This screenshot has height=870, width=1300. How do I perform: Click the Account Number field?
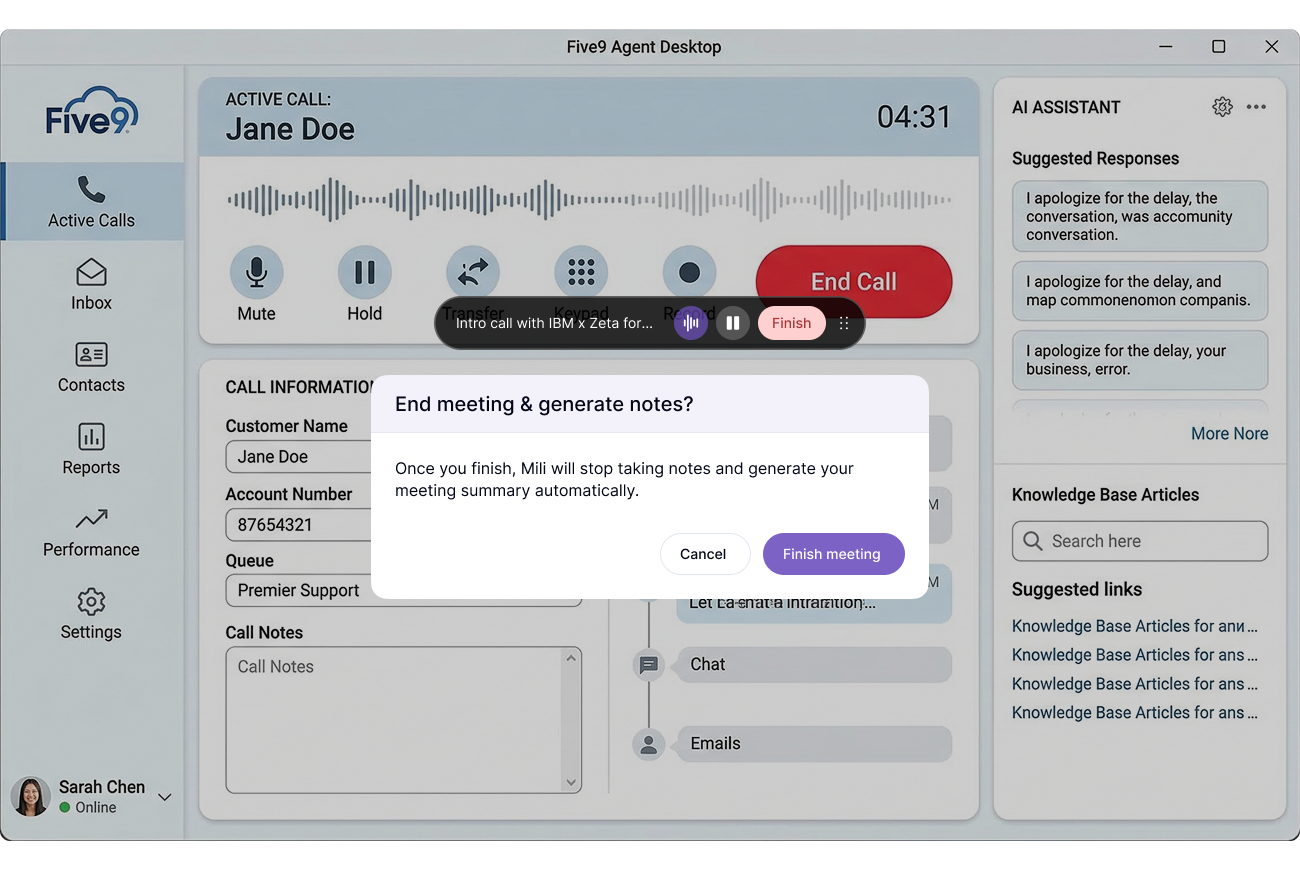click(x=299, y=525)
